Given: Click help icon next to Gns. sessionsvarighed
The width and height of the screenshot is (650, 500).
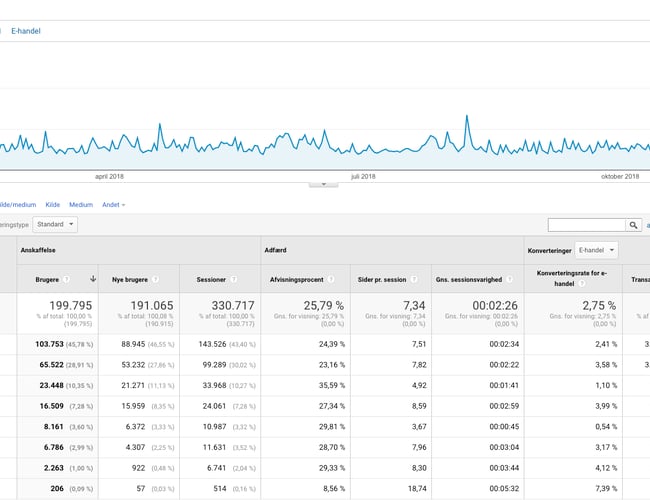Looking at the screenshot, I should (x=507, y=279).
